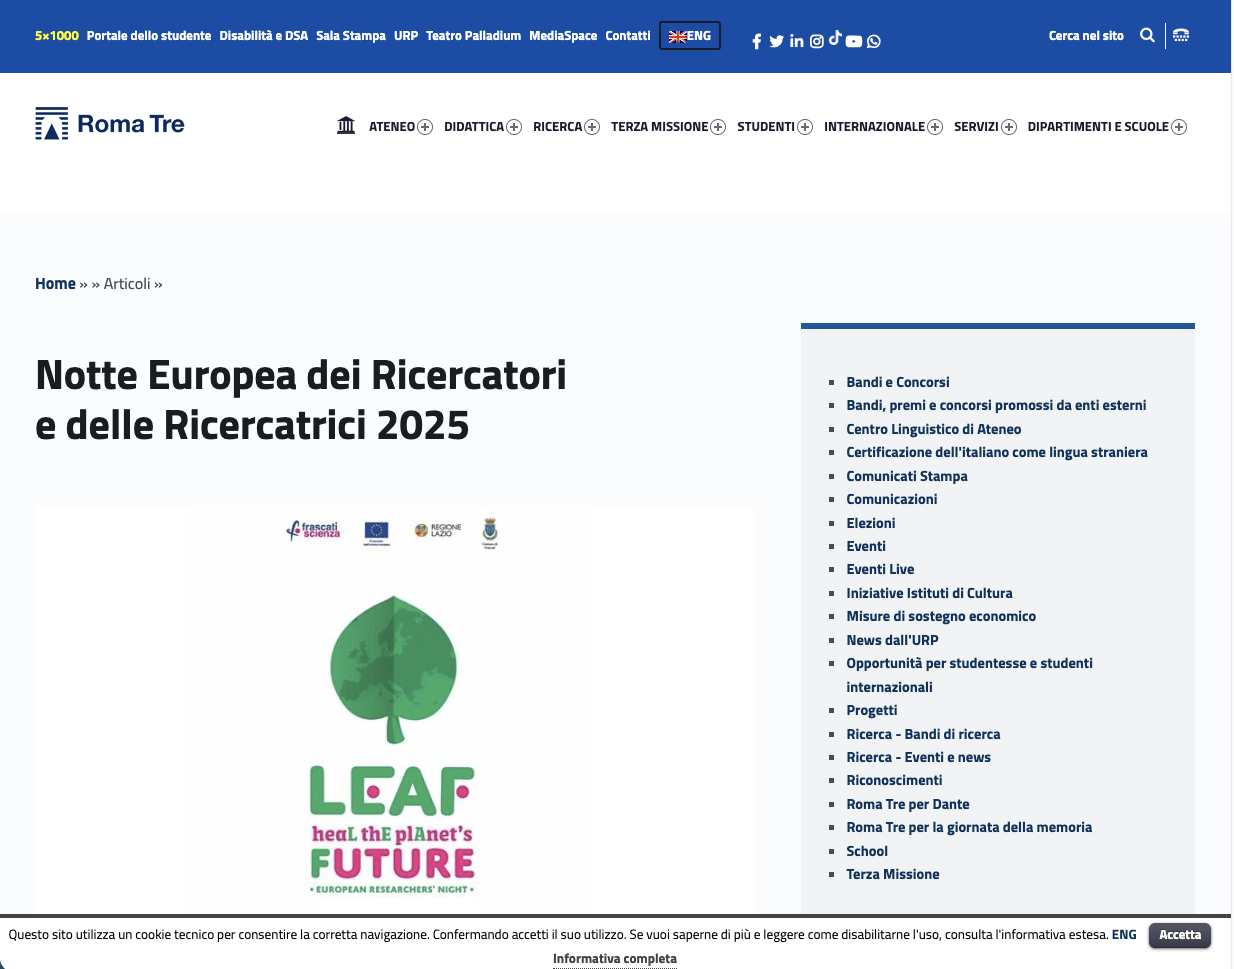Expand the ATENEO menu with its plus icon
This screenshot has width=1234, height=969.
tap(425, 126)
